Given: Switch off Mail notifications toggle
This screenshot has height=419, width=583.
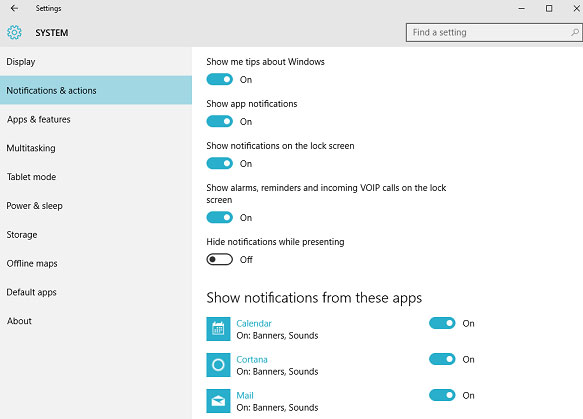Looking at the screenshot, I should pos(442,395).
